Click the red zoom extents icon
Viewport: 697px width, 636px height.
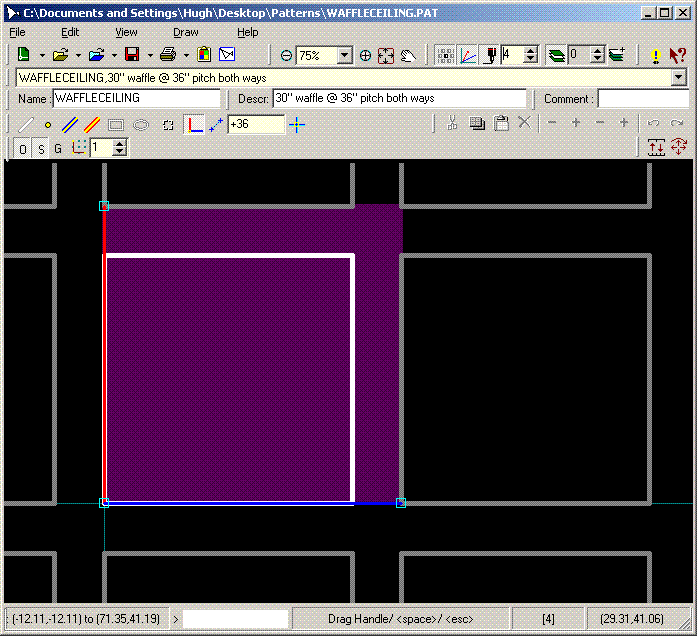(x=386, y=56)
